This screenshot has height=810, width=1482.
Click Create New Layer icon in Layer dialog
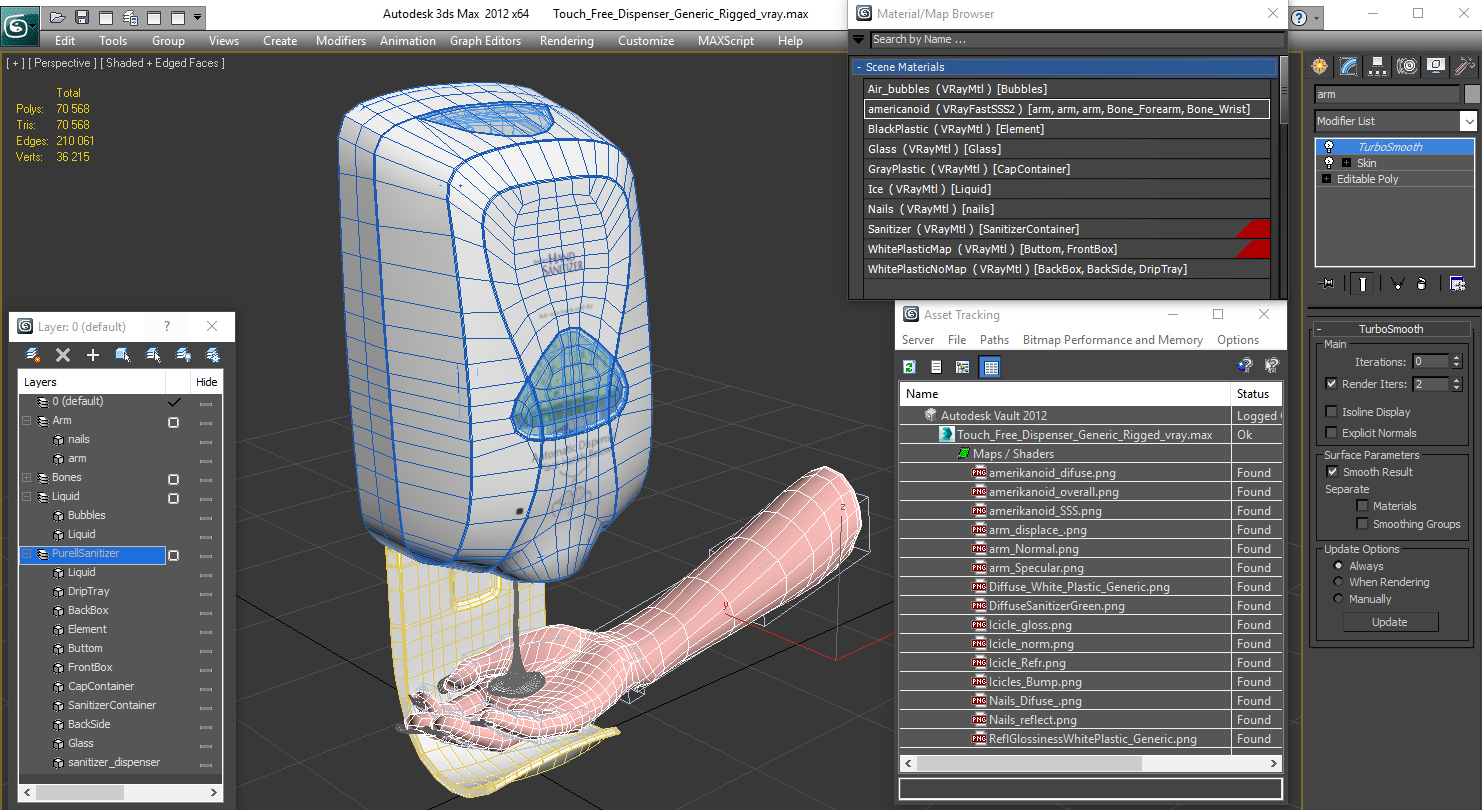(x=33, y=355)
